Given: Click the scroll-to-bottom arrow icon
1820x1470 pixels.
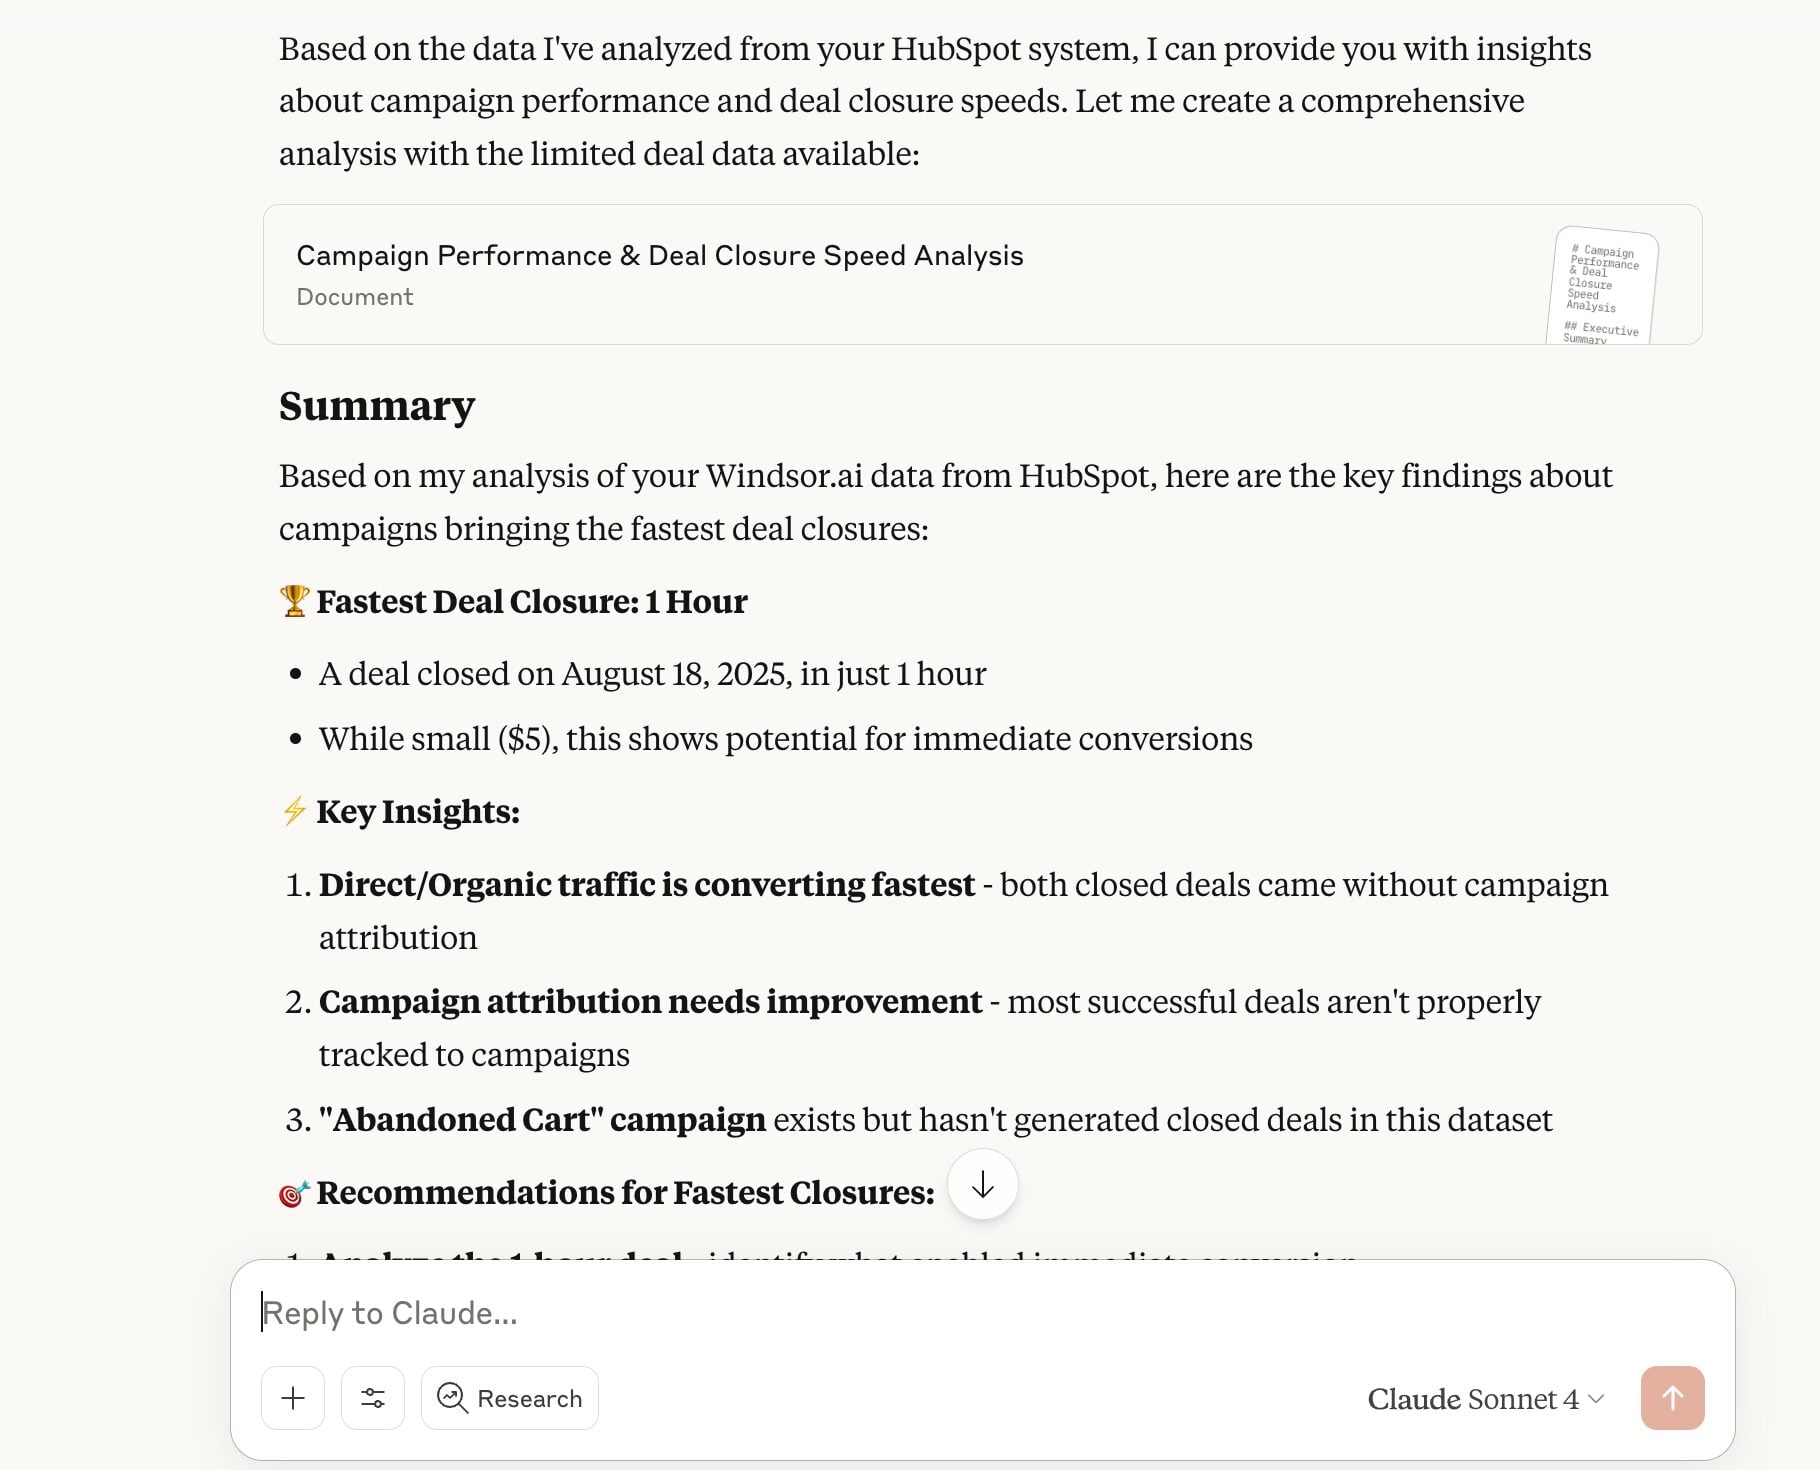Looking at the screenshot, I should [x=983, y=1184].
